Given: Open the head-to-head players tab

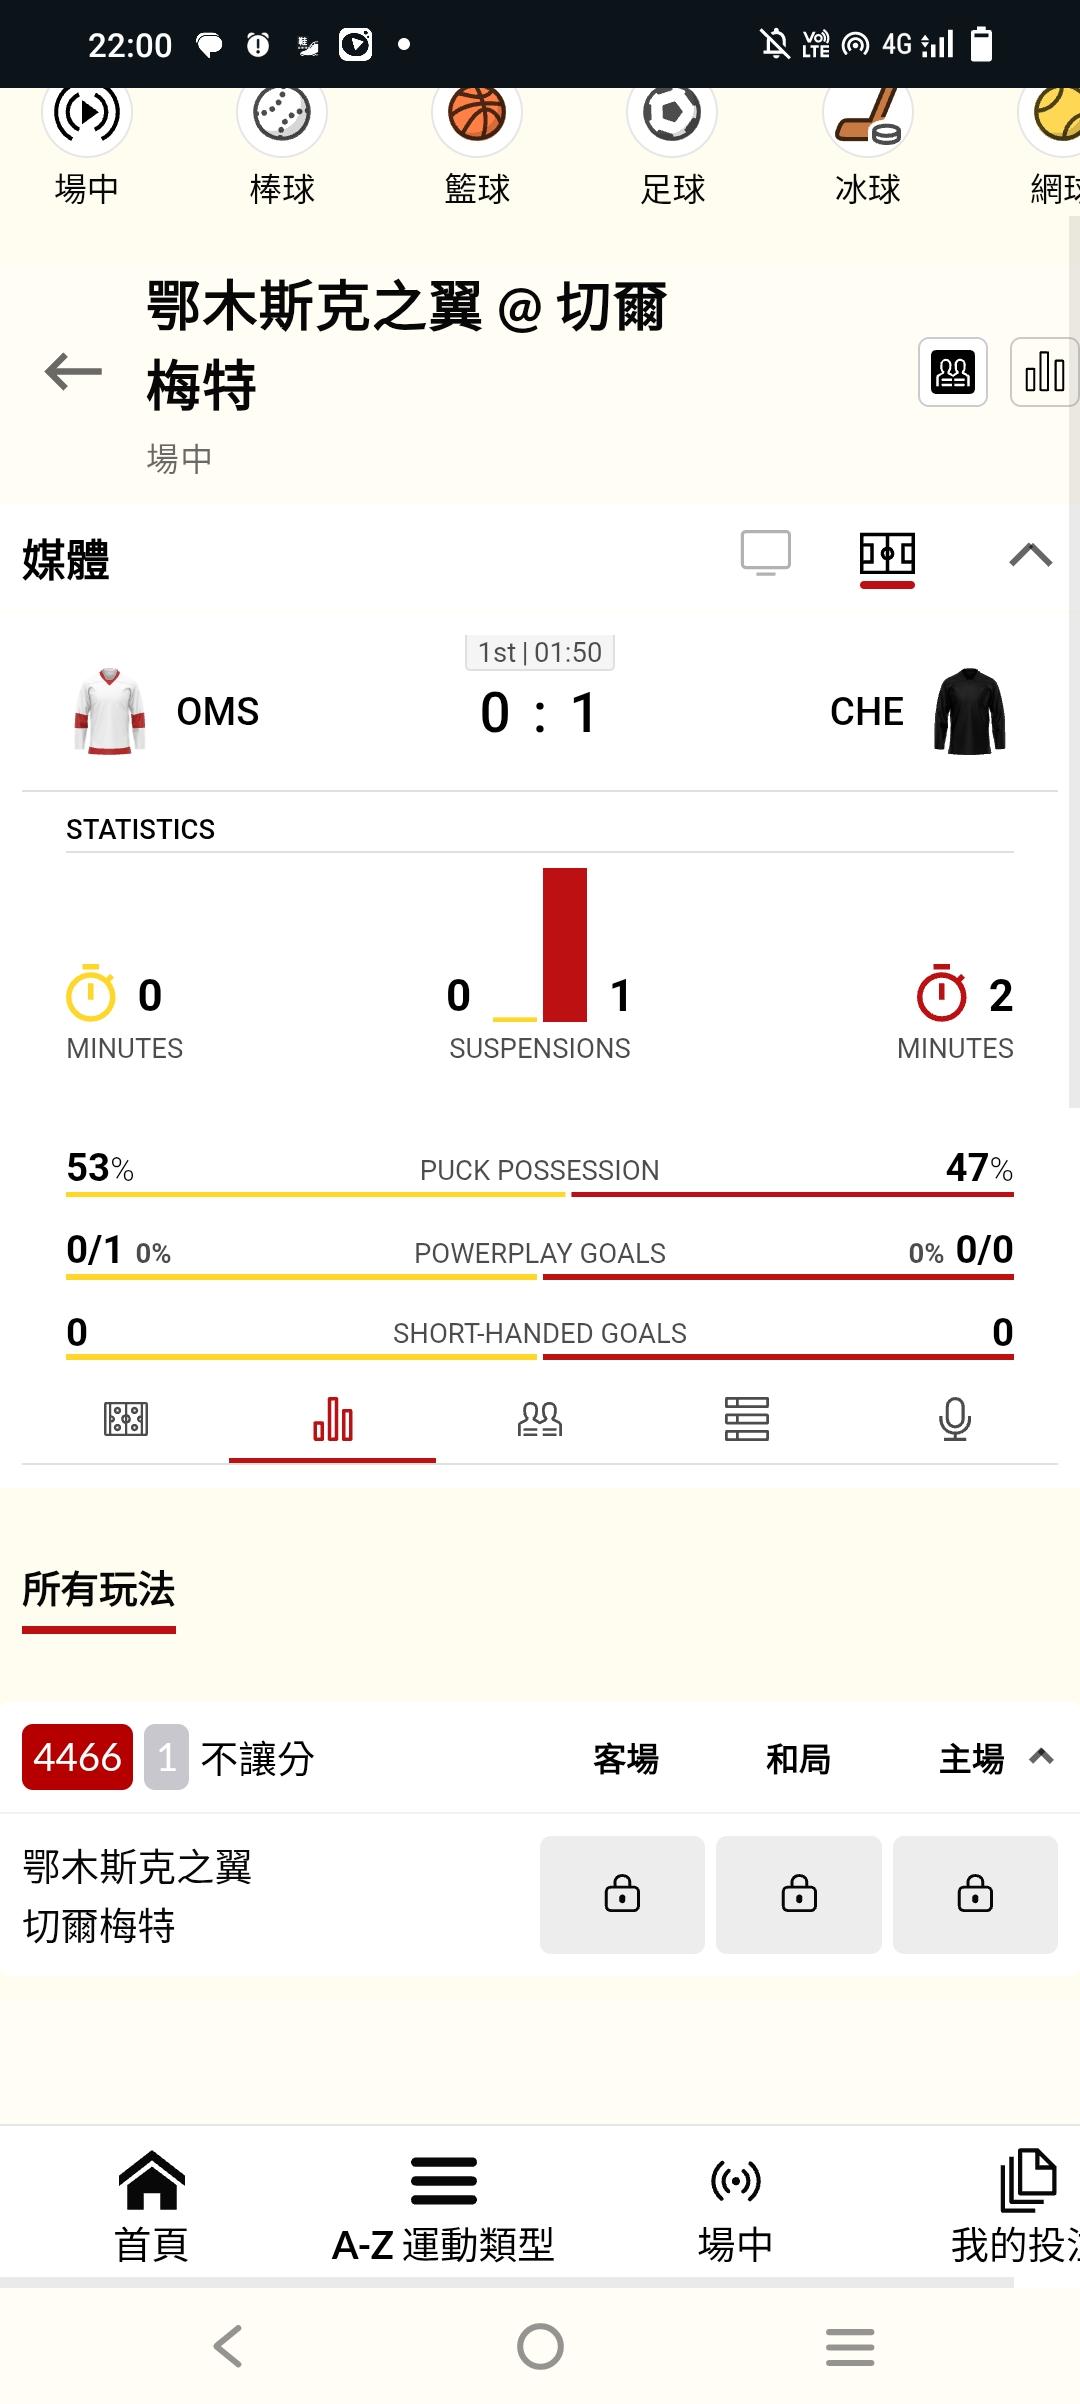Looking at the screenshot, I should [540, 1419].
